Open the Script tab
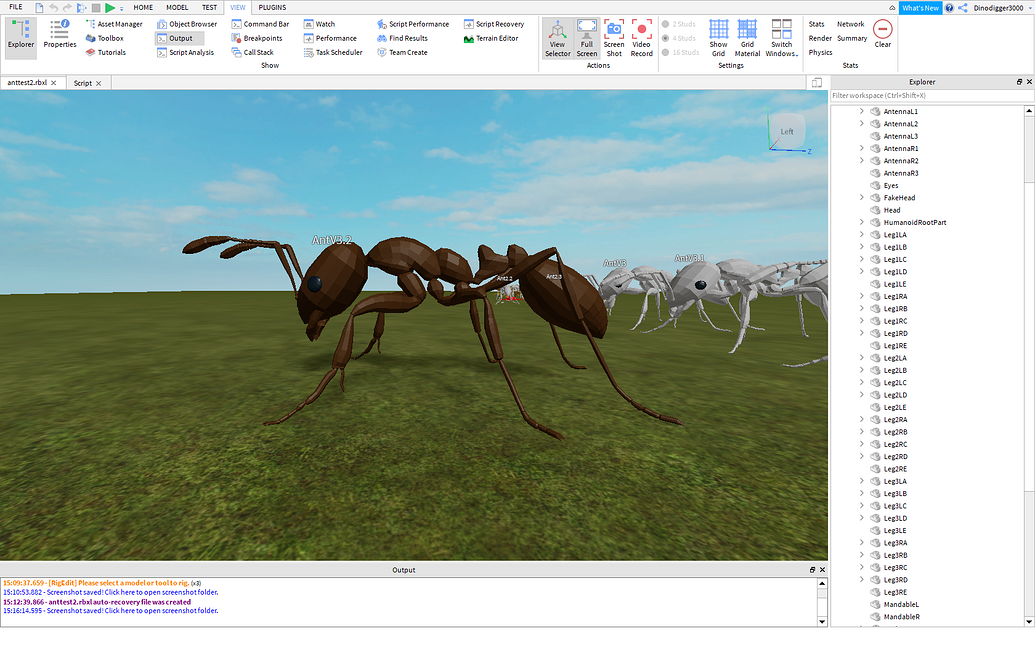The image size is (1035, 646). click(84, 83)
